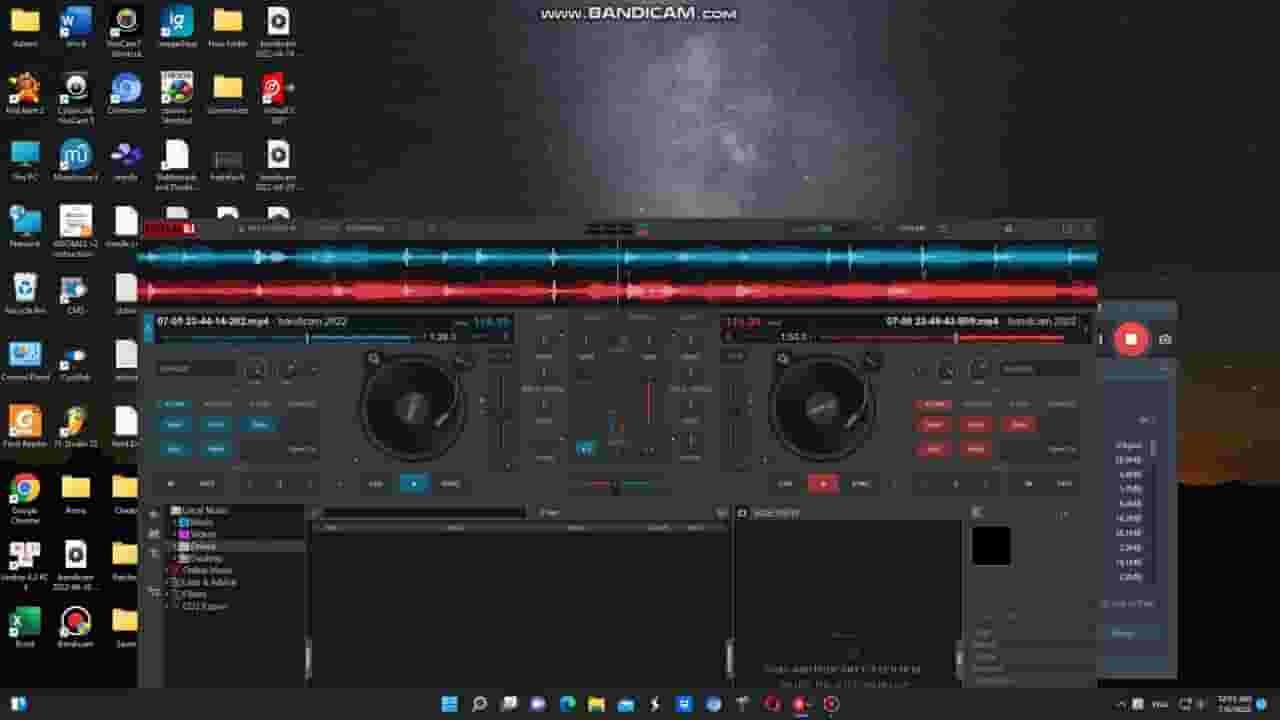The height and width of the screenshot is (720, 1280).
Task: Open the left deck effect name dropdown
Action: click(195, 369)
